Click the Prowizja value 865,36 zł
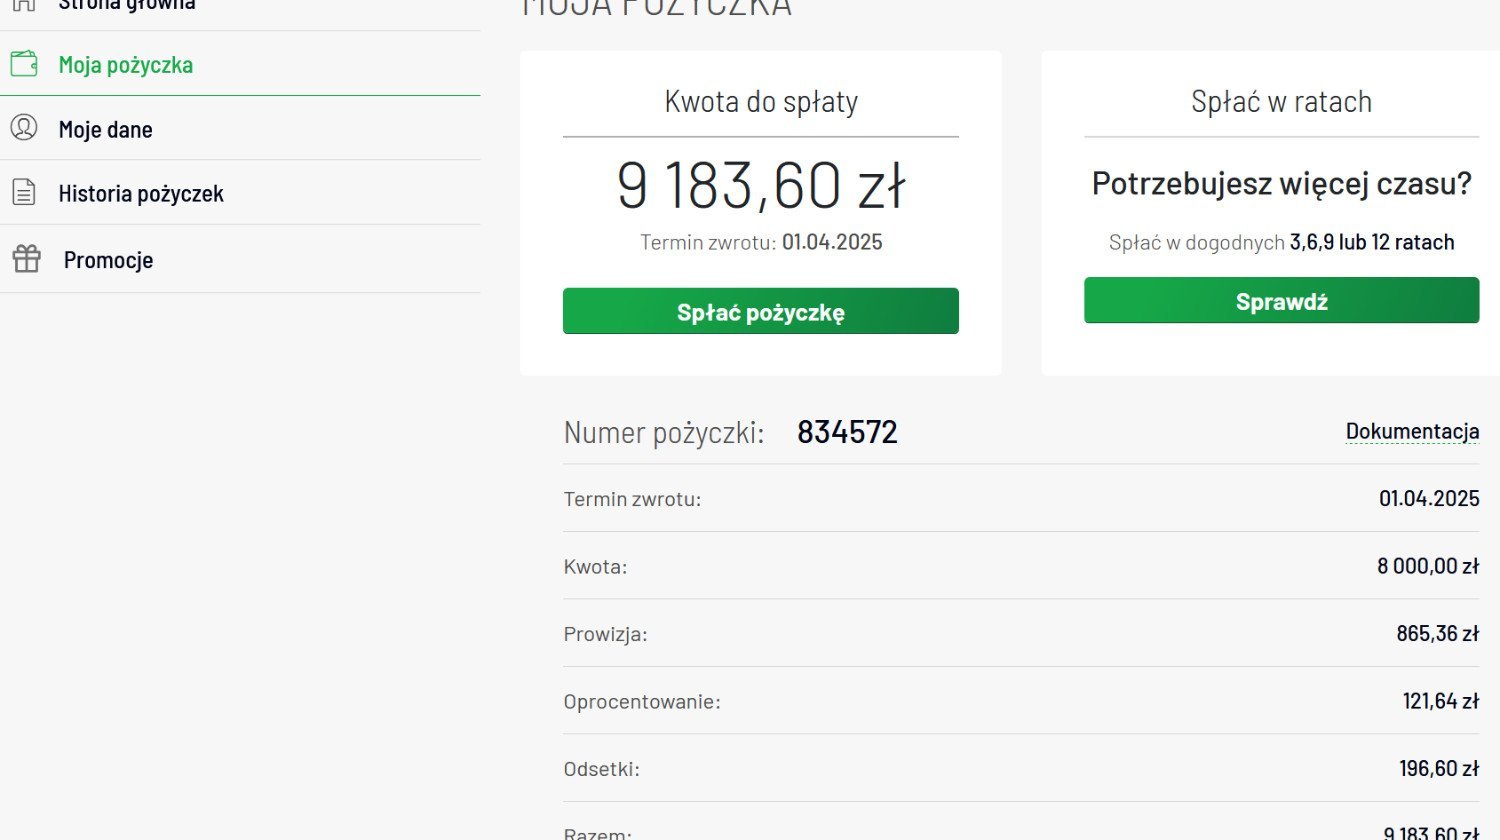 pyautogui.click(x=1437, y=633)
